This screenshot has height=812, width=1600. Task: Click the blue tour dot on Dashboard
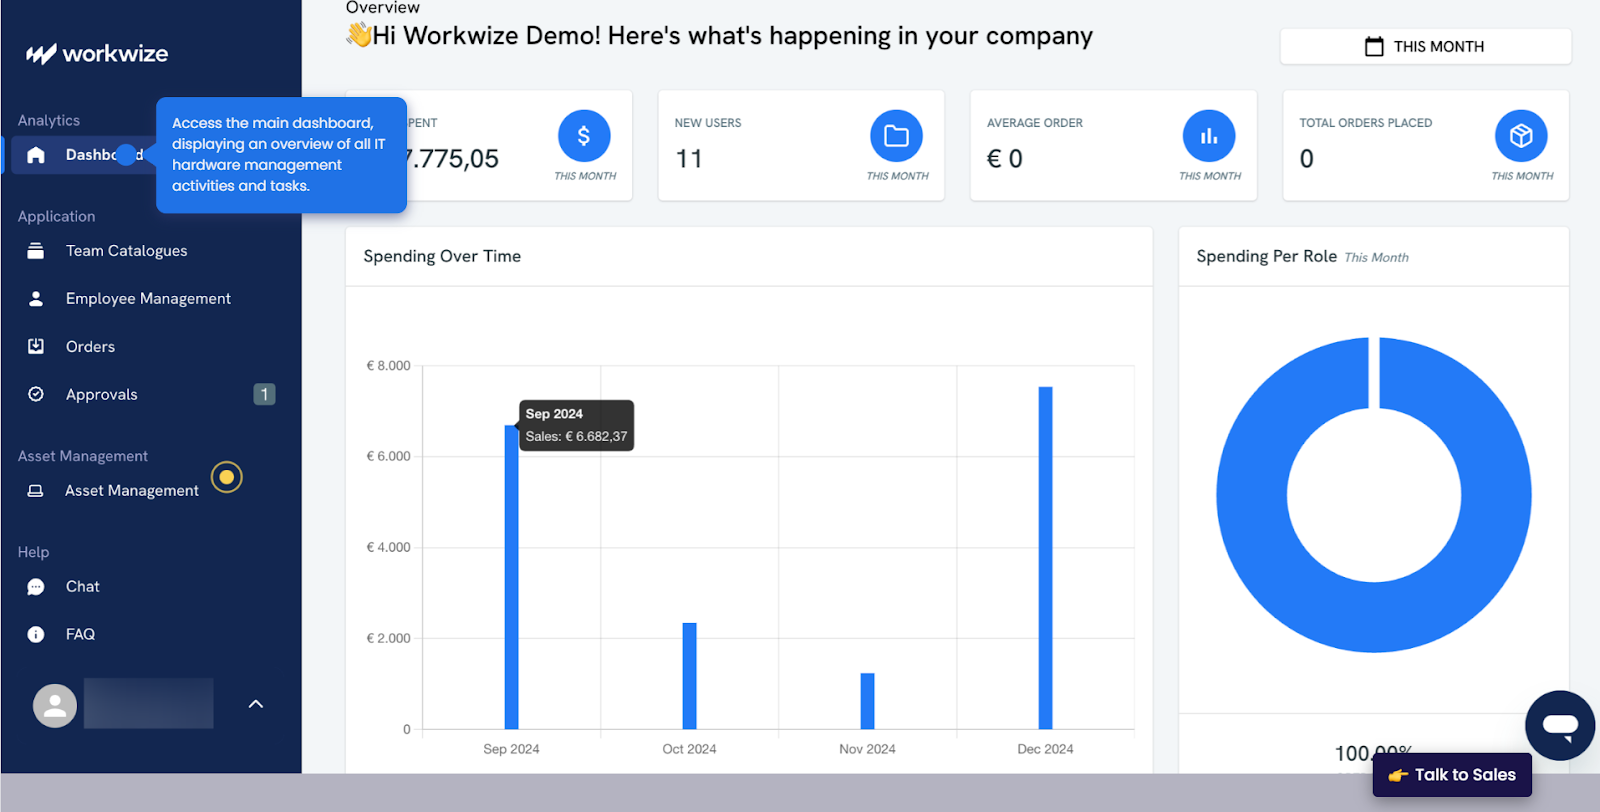(x=127, y=155)
